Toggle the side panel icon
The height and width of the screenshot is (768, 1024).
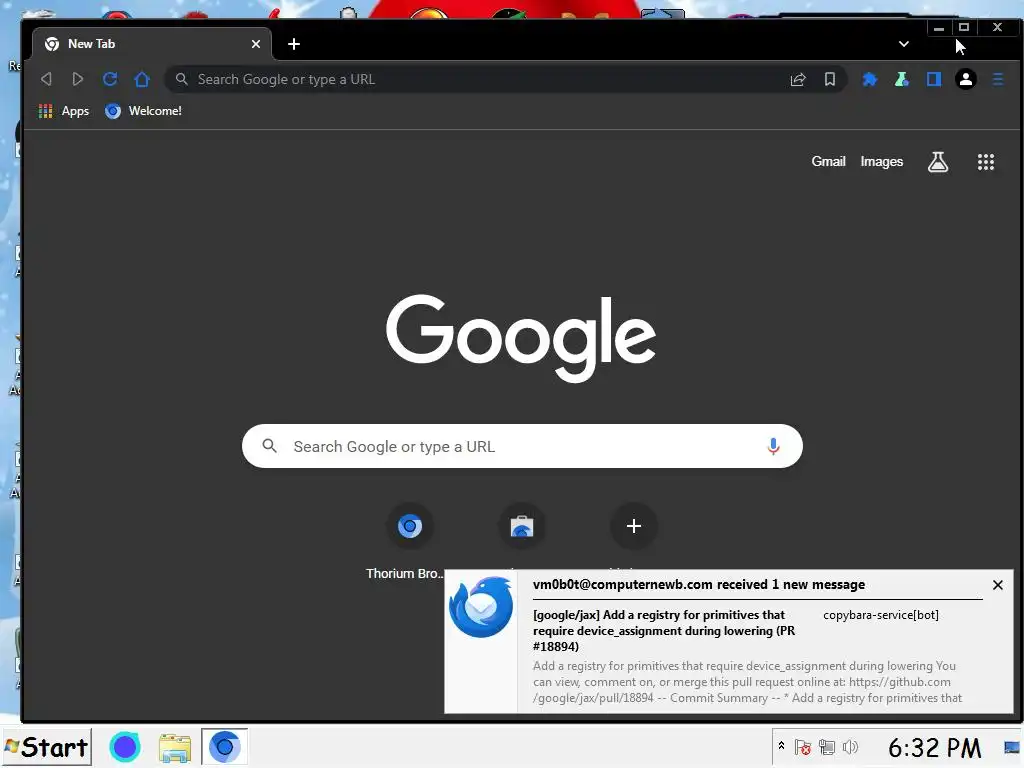(934, 80)
